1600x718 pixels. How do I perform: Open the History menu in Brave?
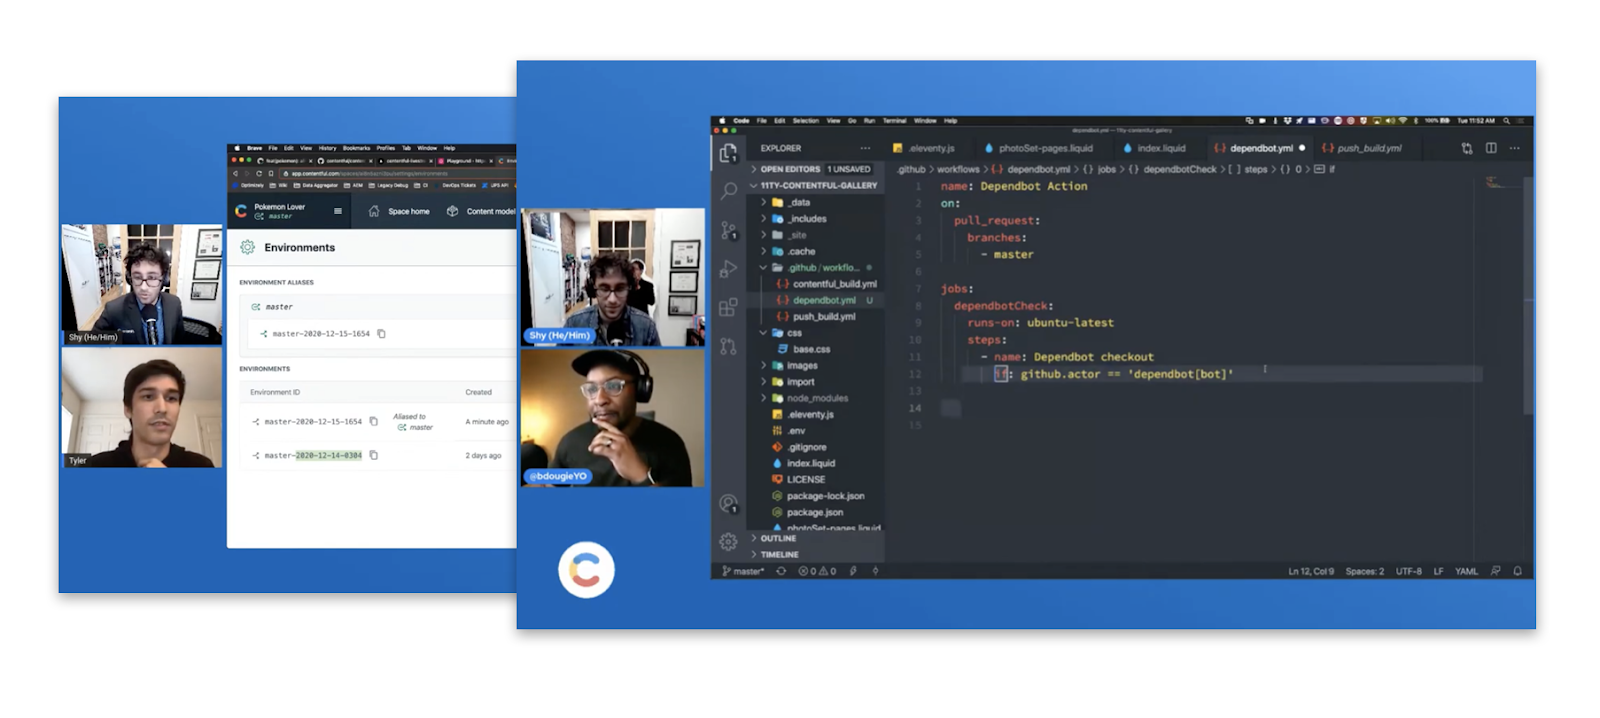[327, 148]
